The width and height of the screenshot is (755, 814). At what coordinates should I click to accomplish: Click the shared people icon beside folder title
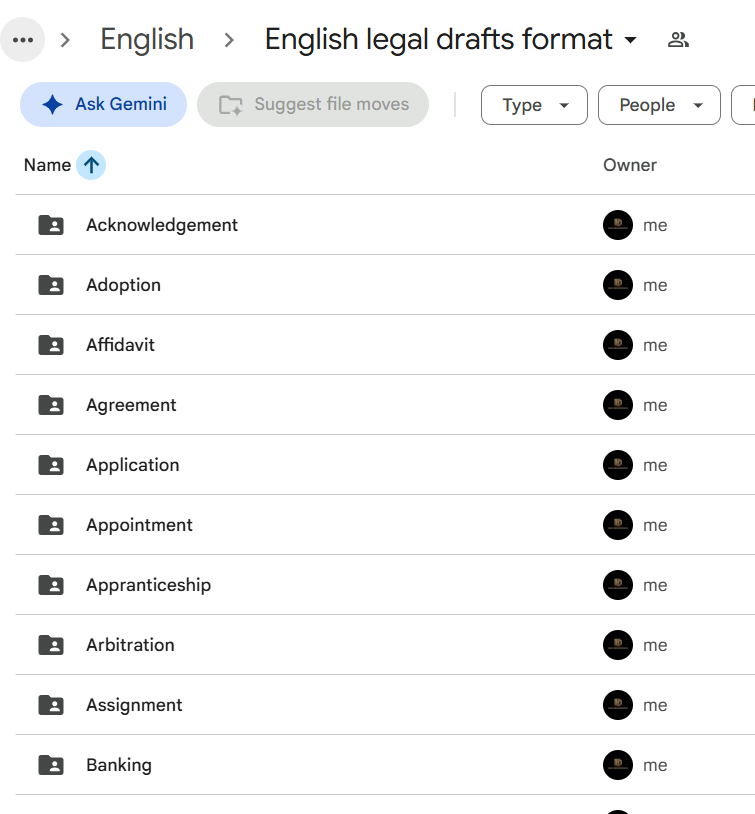point(678,39)
